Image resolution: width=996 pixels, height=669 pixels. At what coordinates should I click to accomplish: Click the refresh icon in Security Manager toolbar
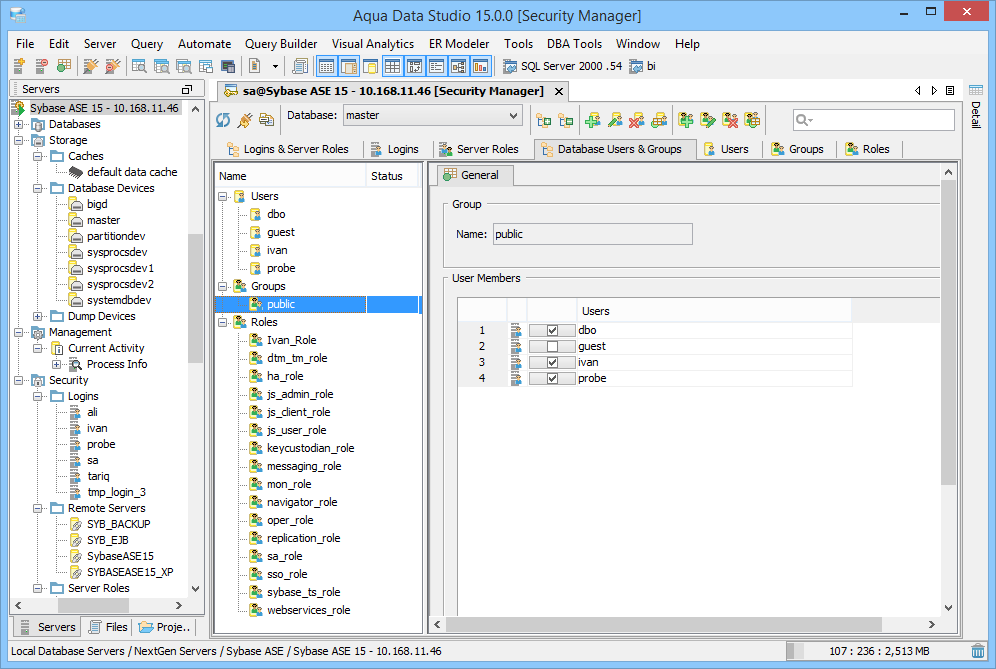pos(223,120)
